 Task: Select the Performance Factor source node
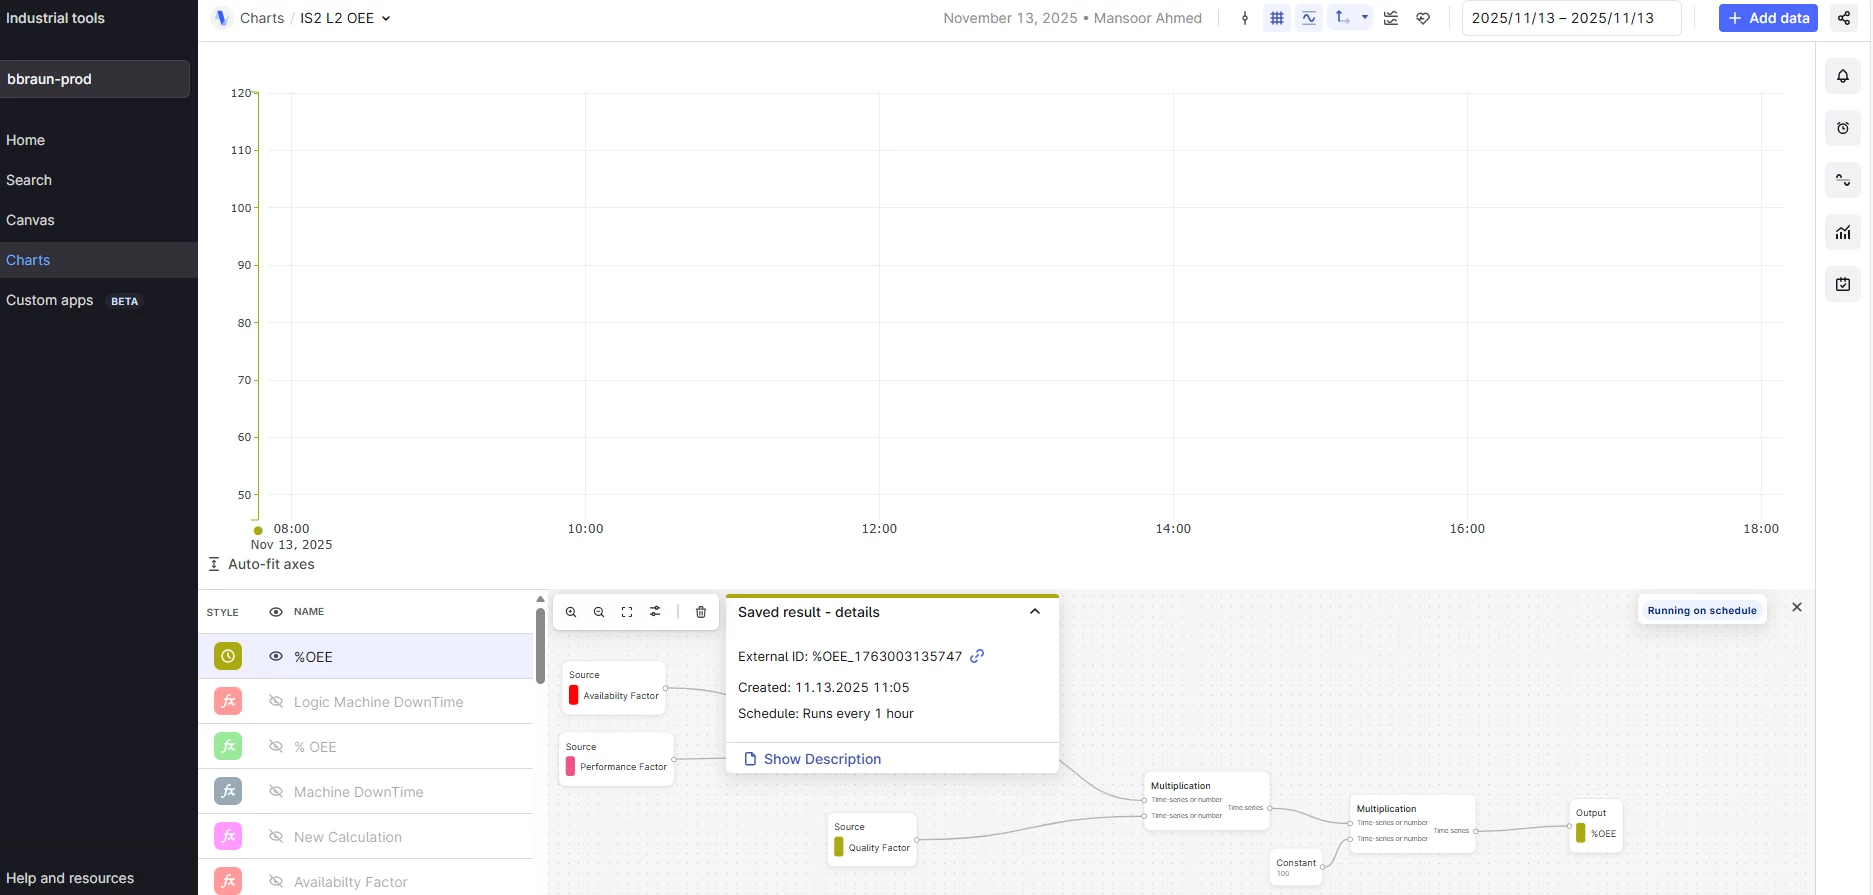pyautogui.click(x=616, y=759)
